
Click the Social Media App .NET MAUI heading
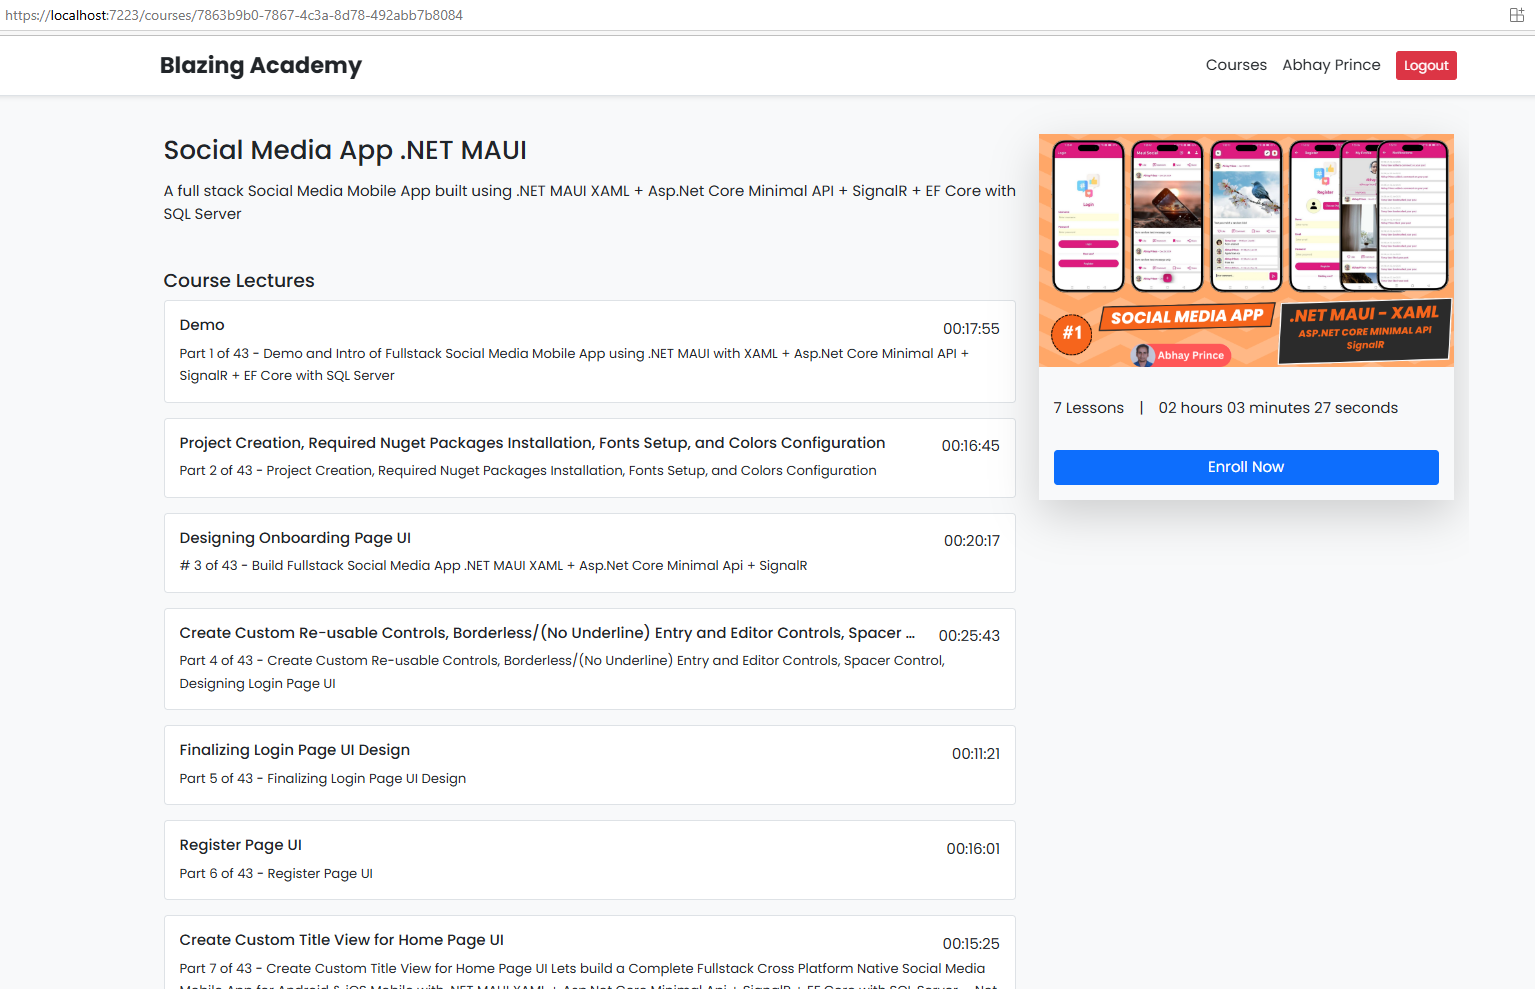point(345,150)
